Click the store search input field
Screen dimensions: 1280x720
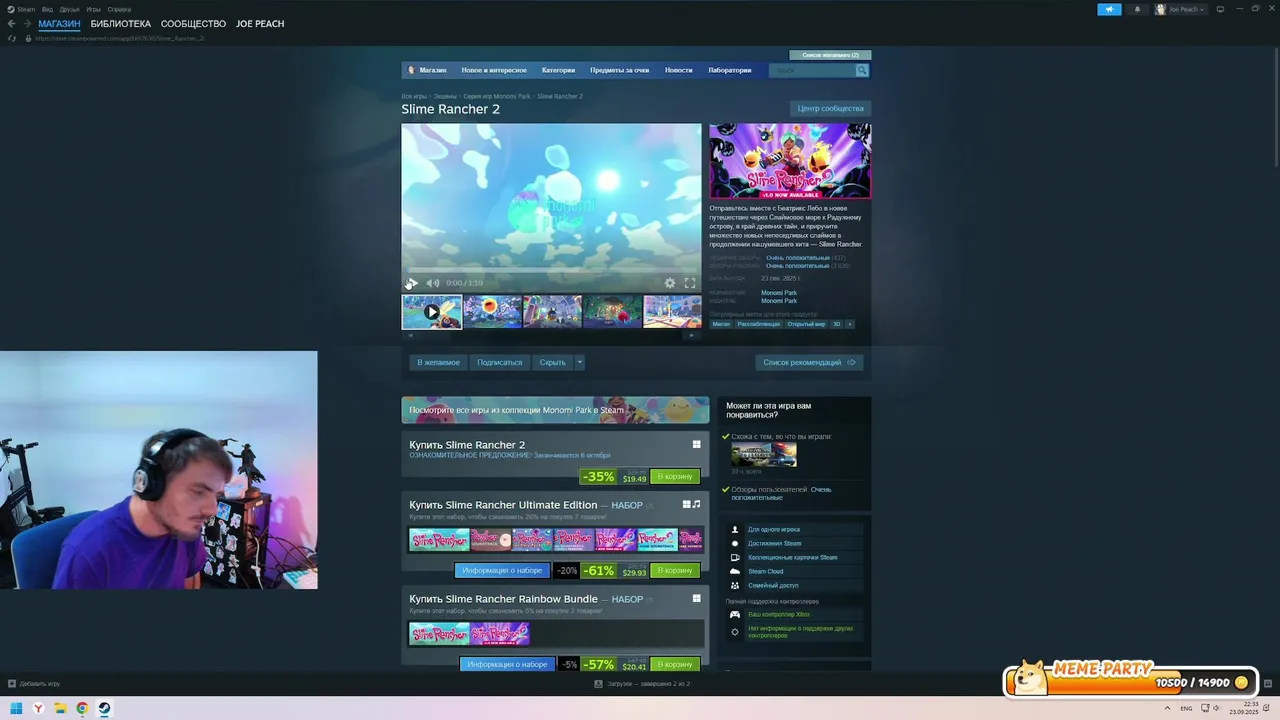click(x=812, y=70)
